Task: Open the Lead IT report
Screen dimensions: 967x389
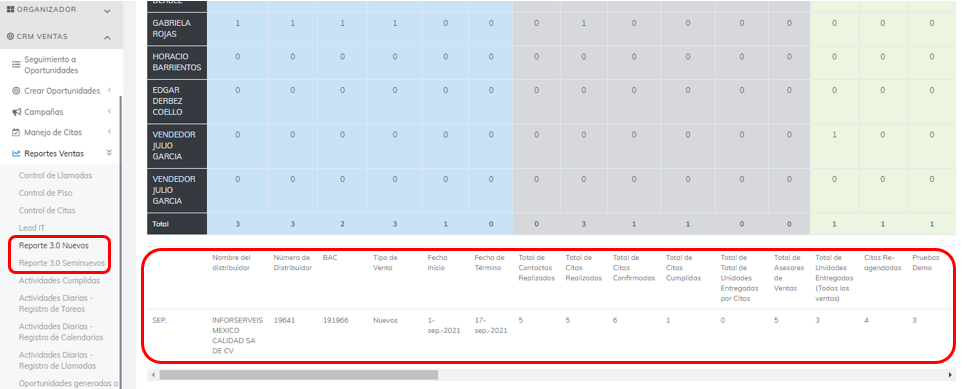Action: click(32, 228)
